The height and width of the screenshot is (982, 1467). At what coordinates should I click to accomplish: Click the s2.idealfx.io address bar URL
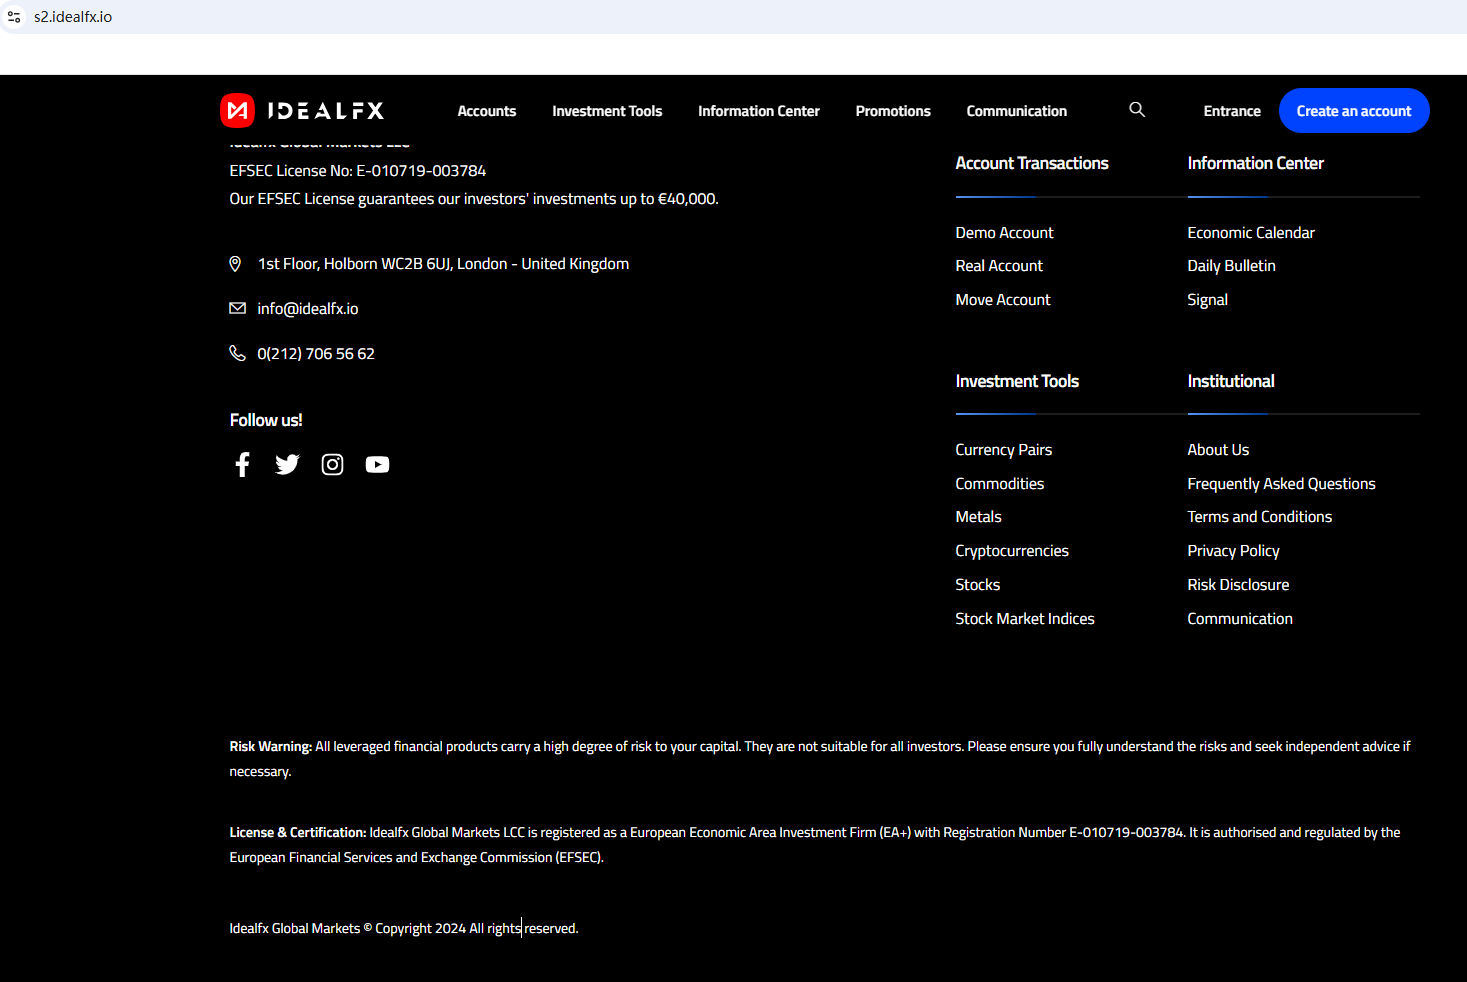[73, 17]
